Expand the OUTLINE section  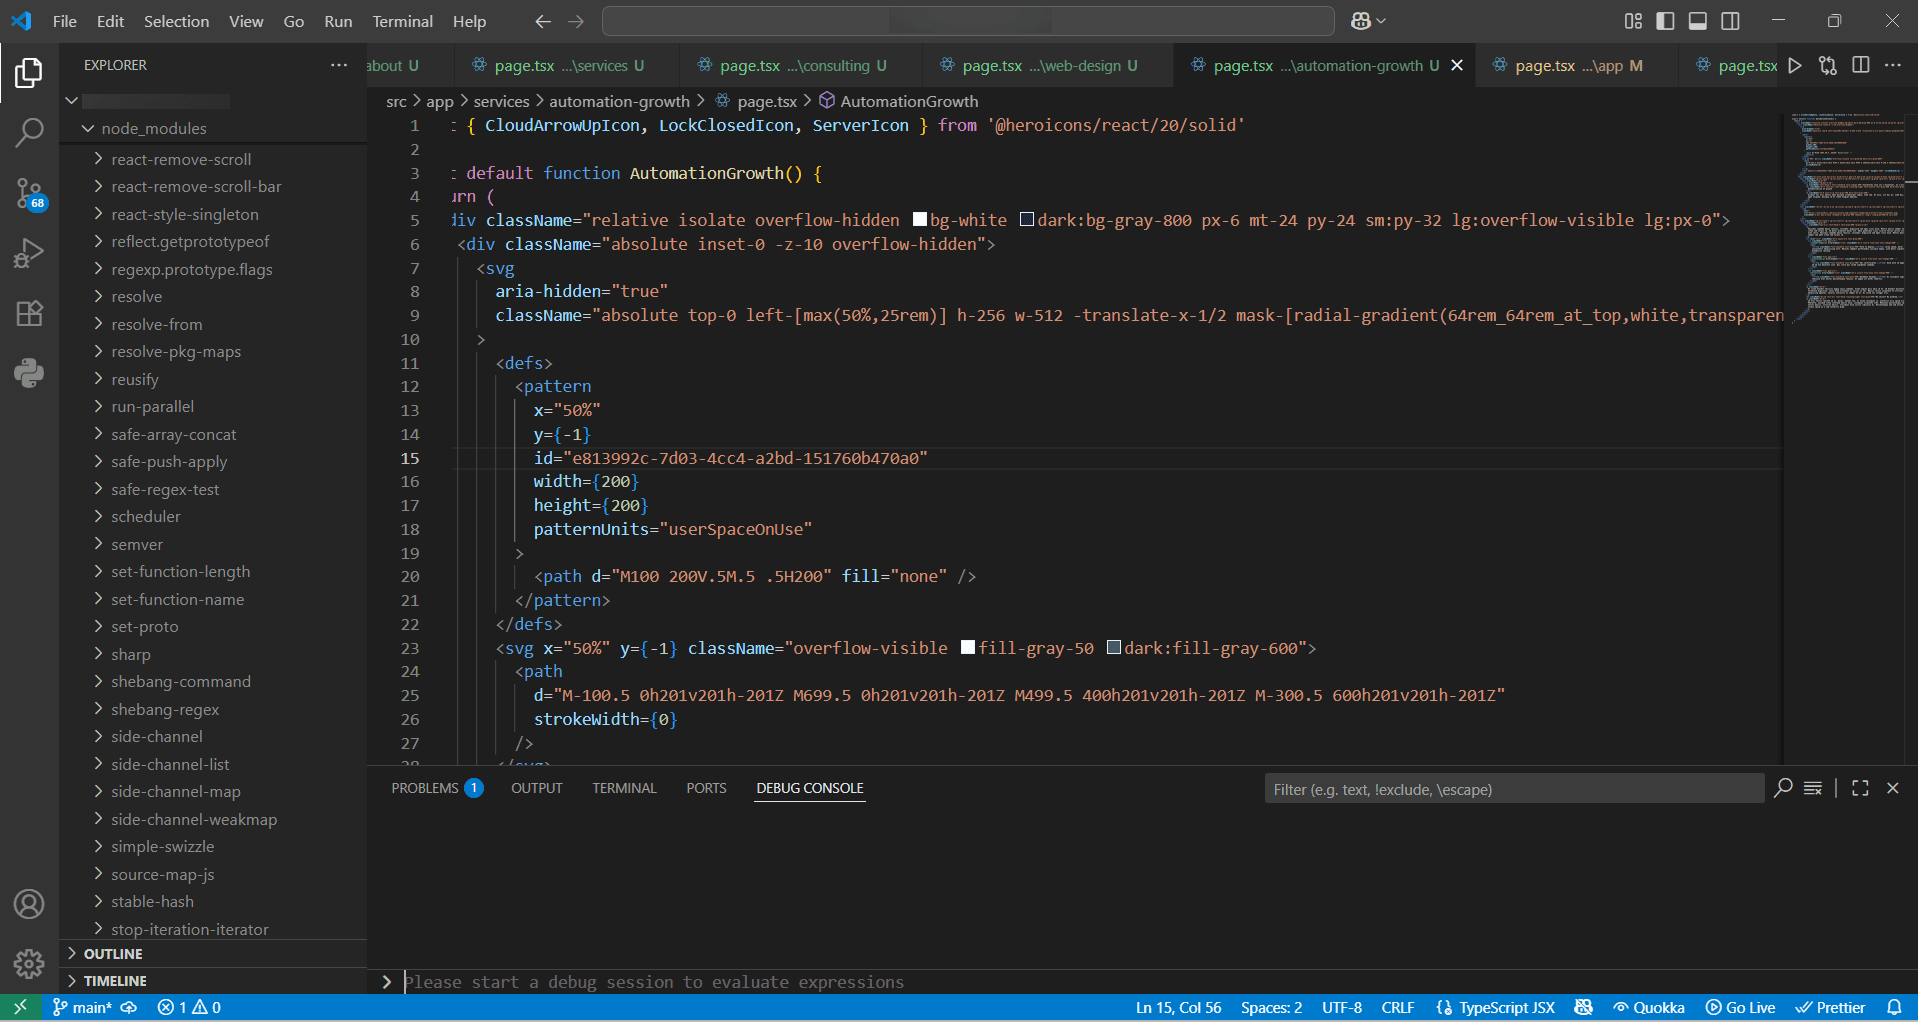tap(113, 954)
